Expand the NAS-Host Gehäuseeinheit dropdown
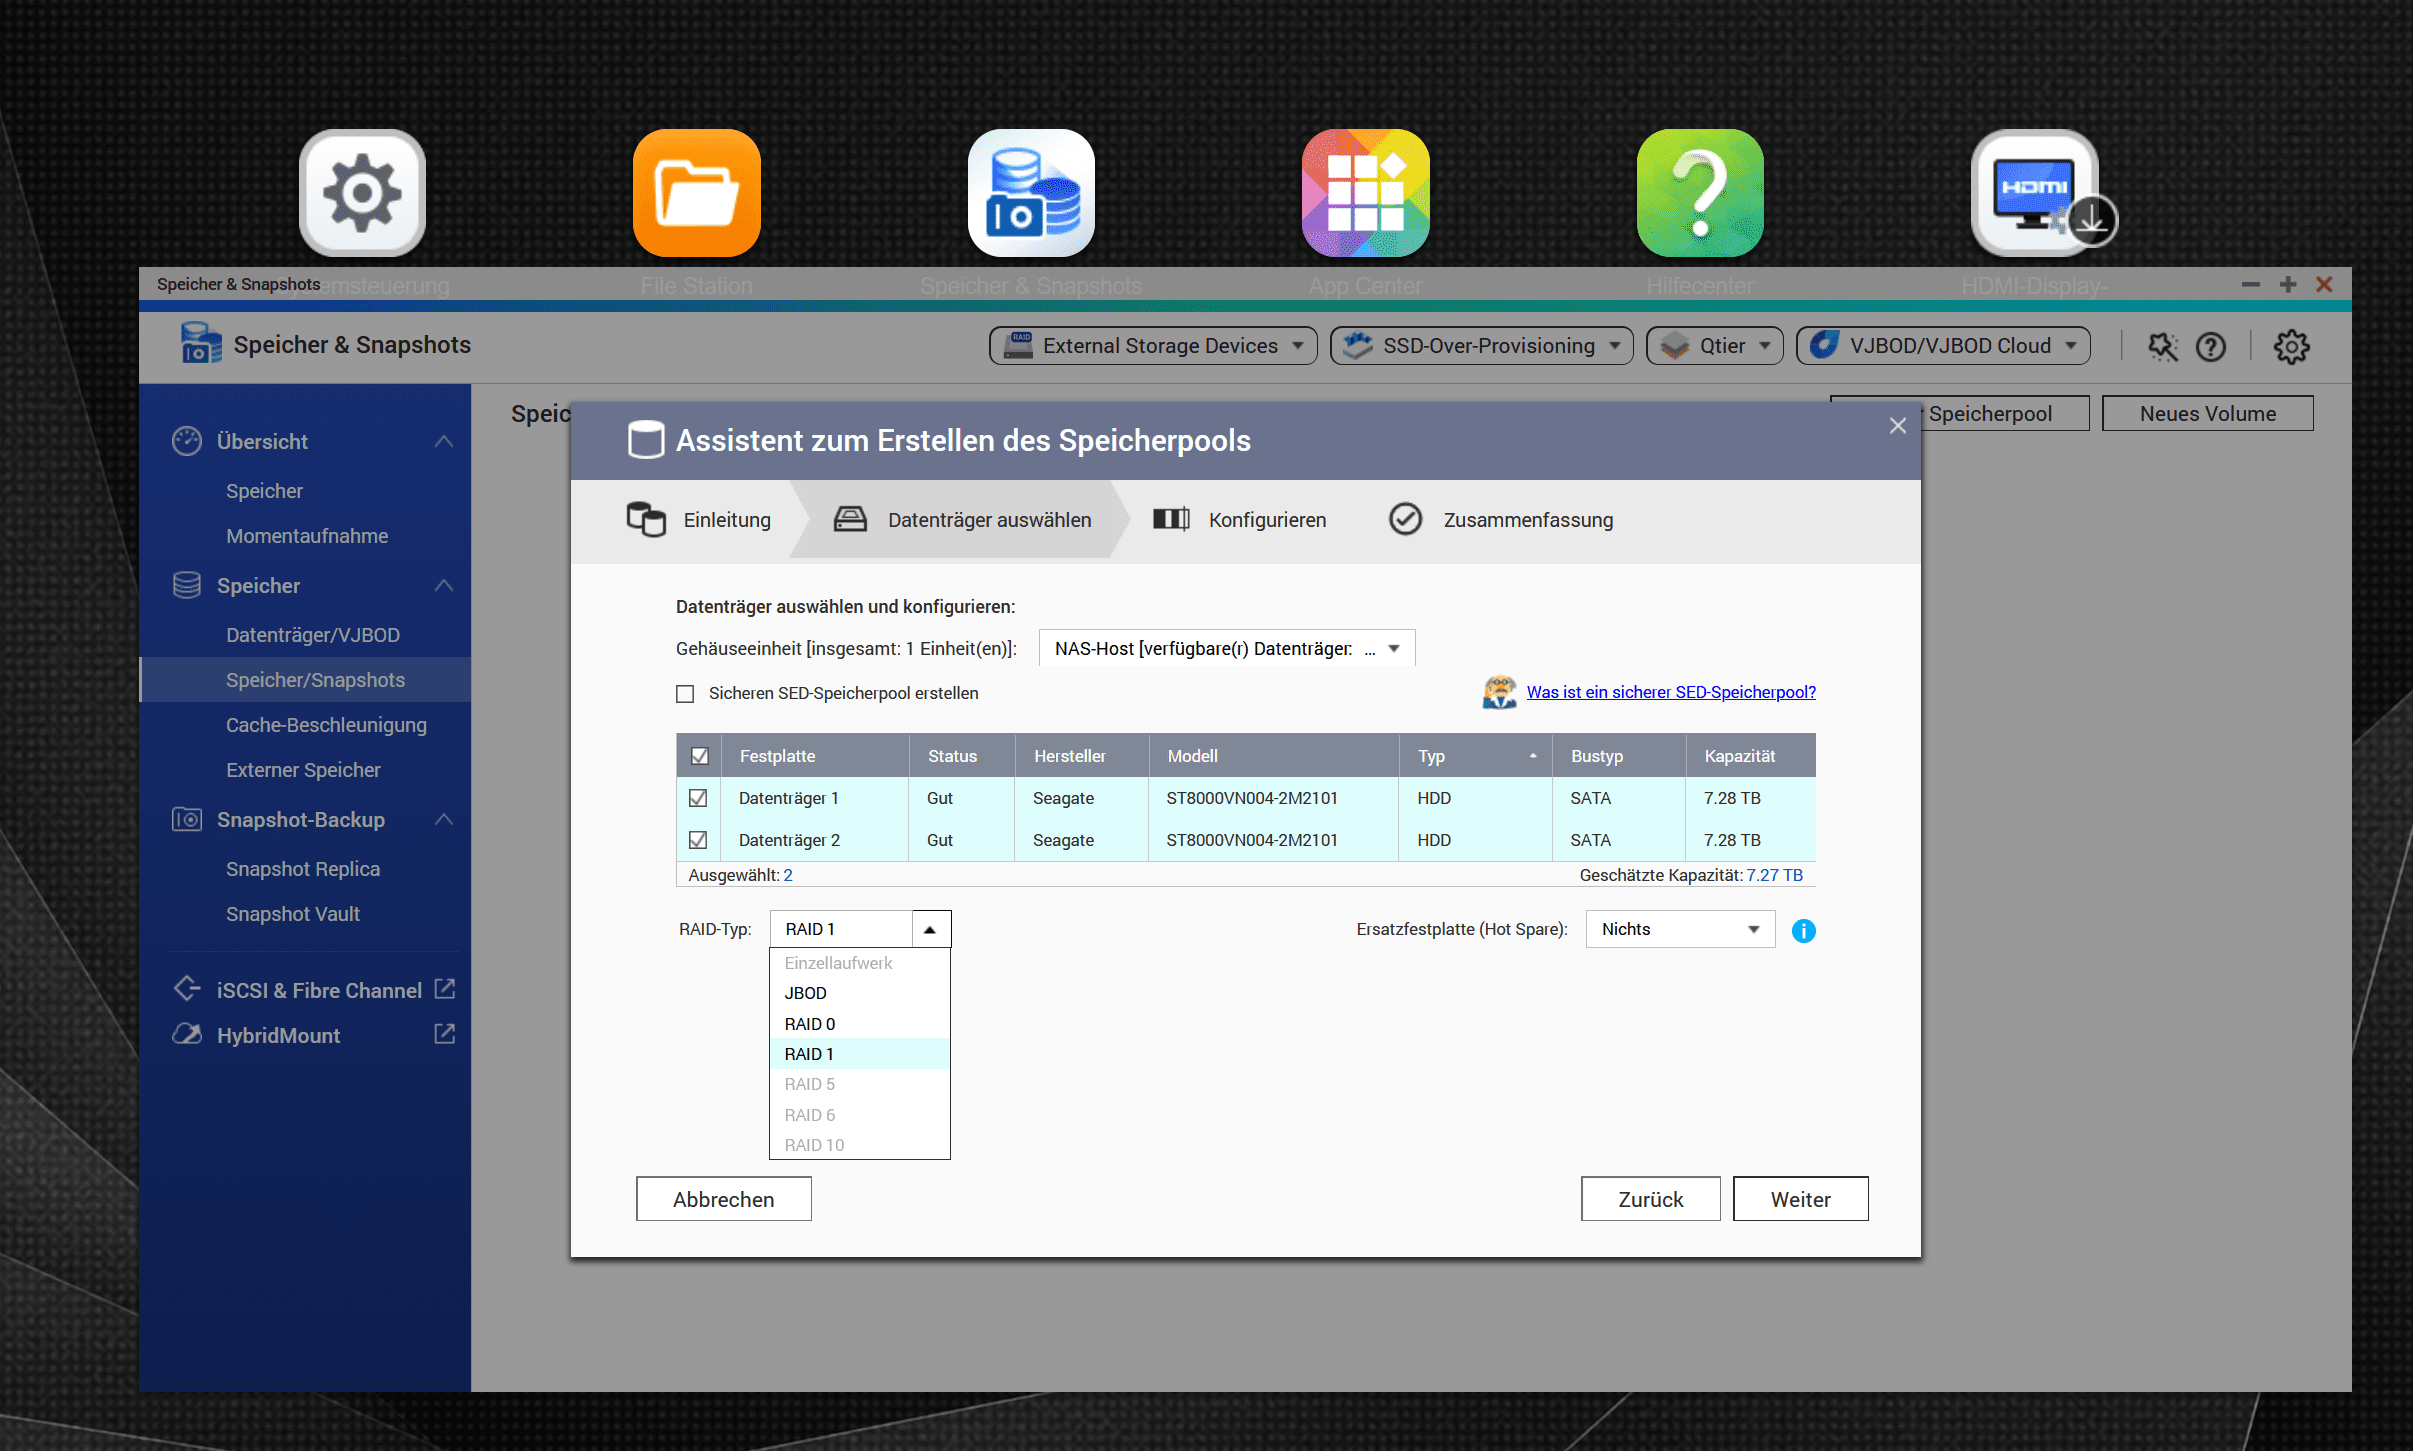The image size is (2413, 1451). point(1226,649)
